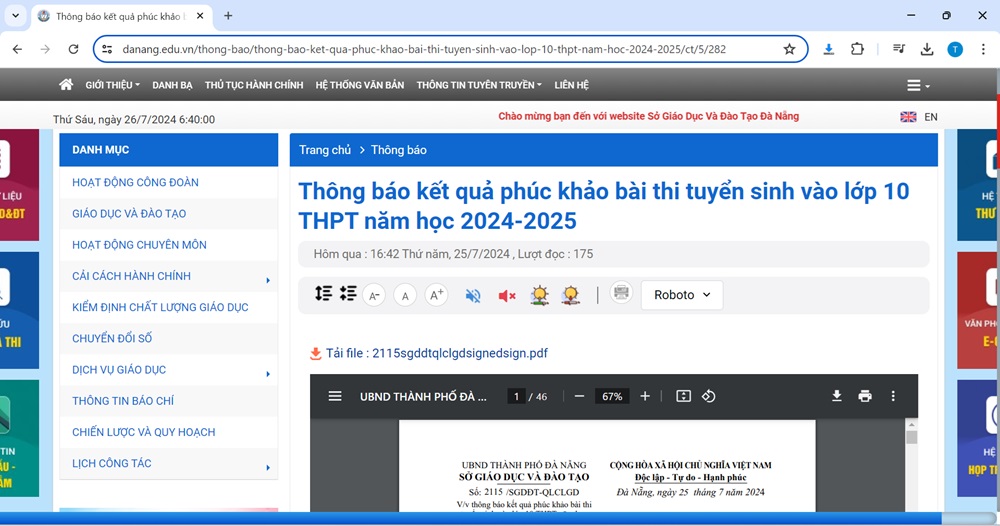Open KIỂM ĐỊNH CHẤT LƯỢNG GIÁO DỤC category
This screenshot has width=1000, height=526.
tap(168, 307)
